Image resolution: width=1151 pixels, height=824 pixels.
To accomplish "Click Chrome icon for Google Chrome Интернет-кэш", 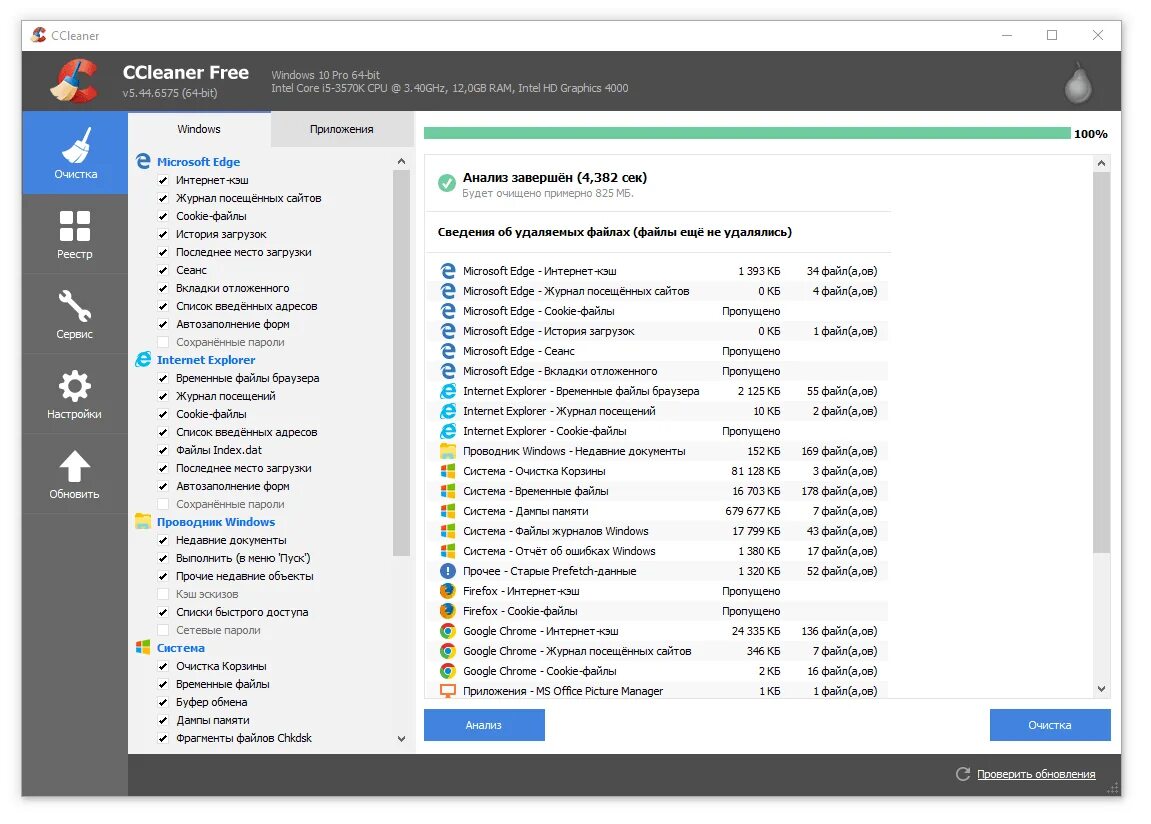I will (x=448, y=631).
